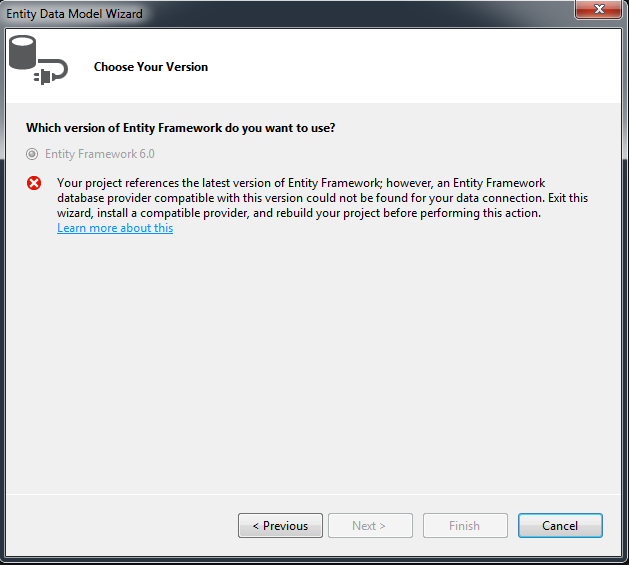Click blank white header area beside the heading
Viewport: 629px width, 565px height.
413,67
